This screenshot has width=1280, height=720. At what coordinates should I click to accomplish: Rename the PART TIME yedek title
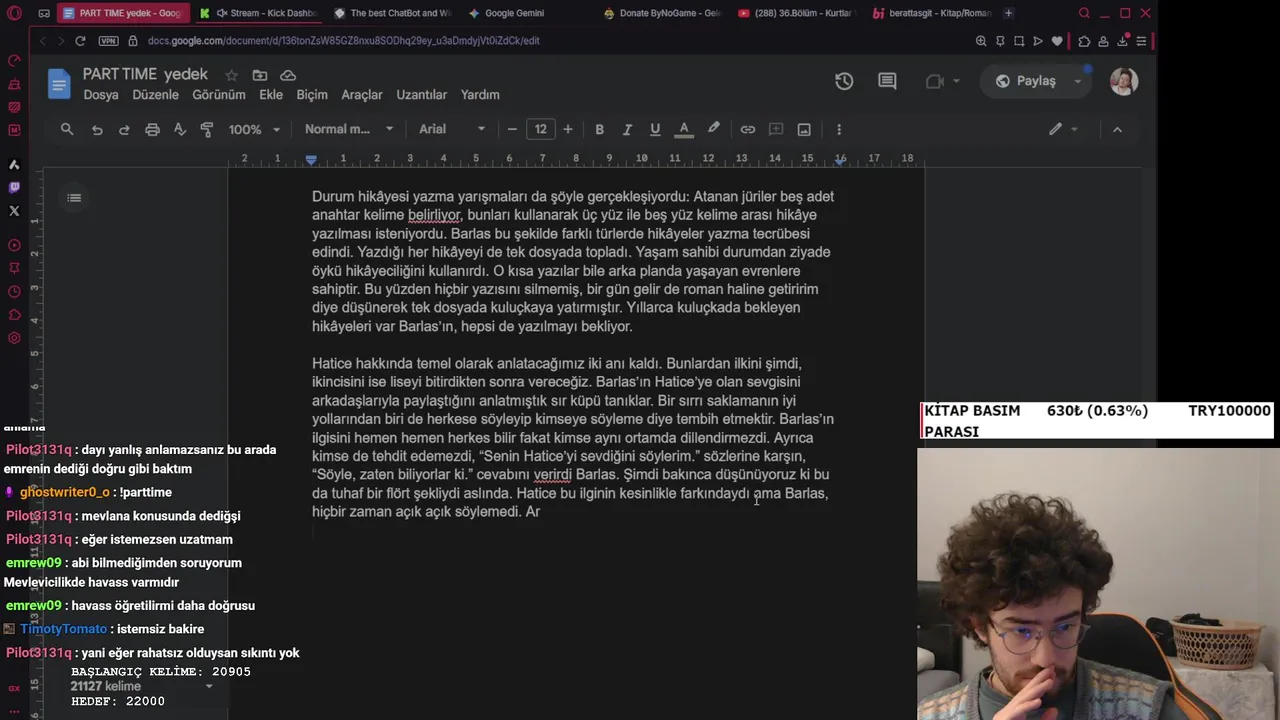tap(145, 75)
